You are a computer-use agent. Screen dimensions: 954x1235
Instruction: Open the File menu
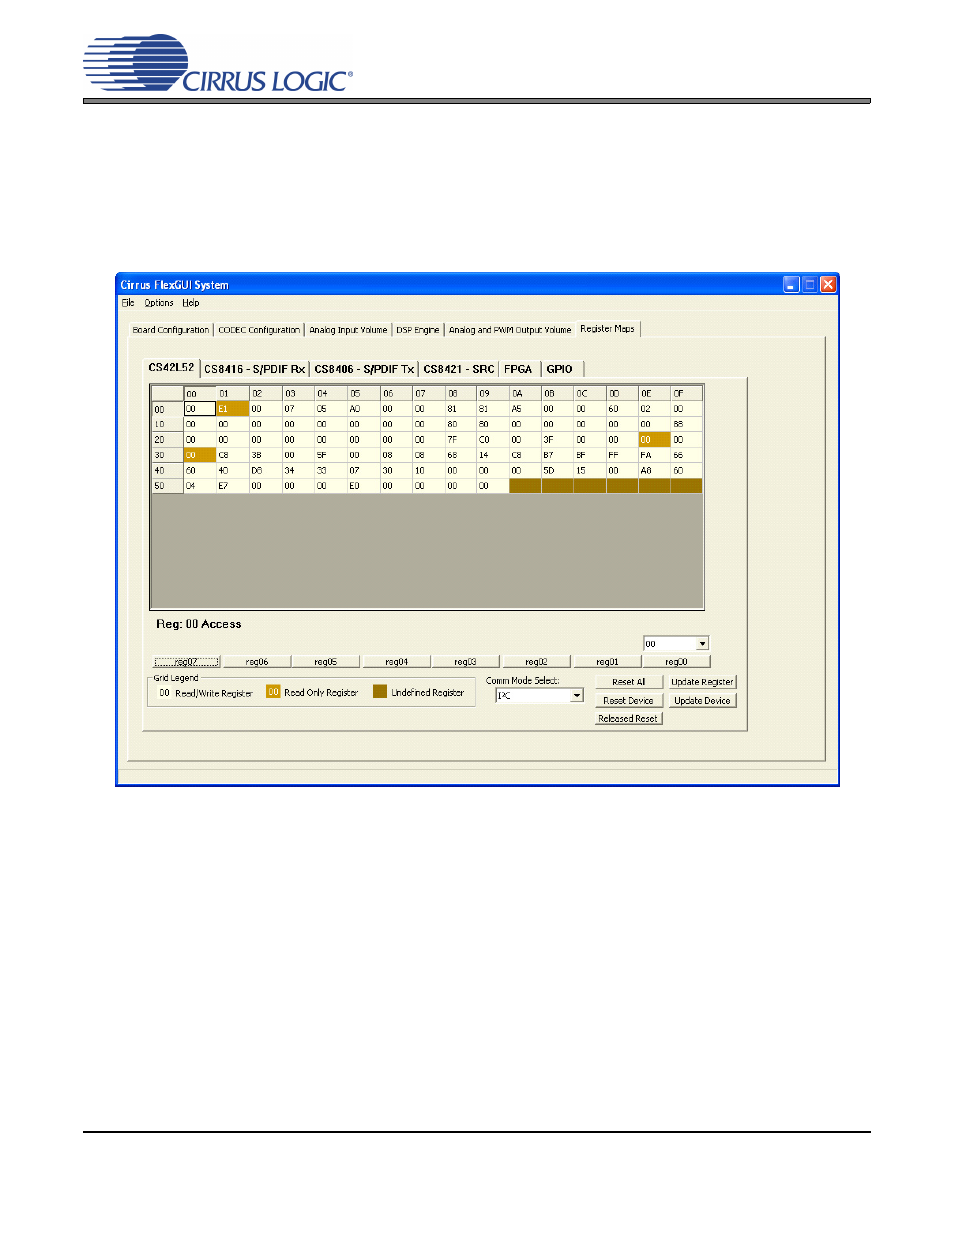click(128, 303)
